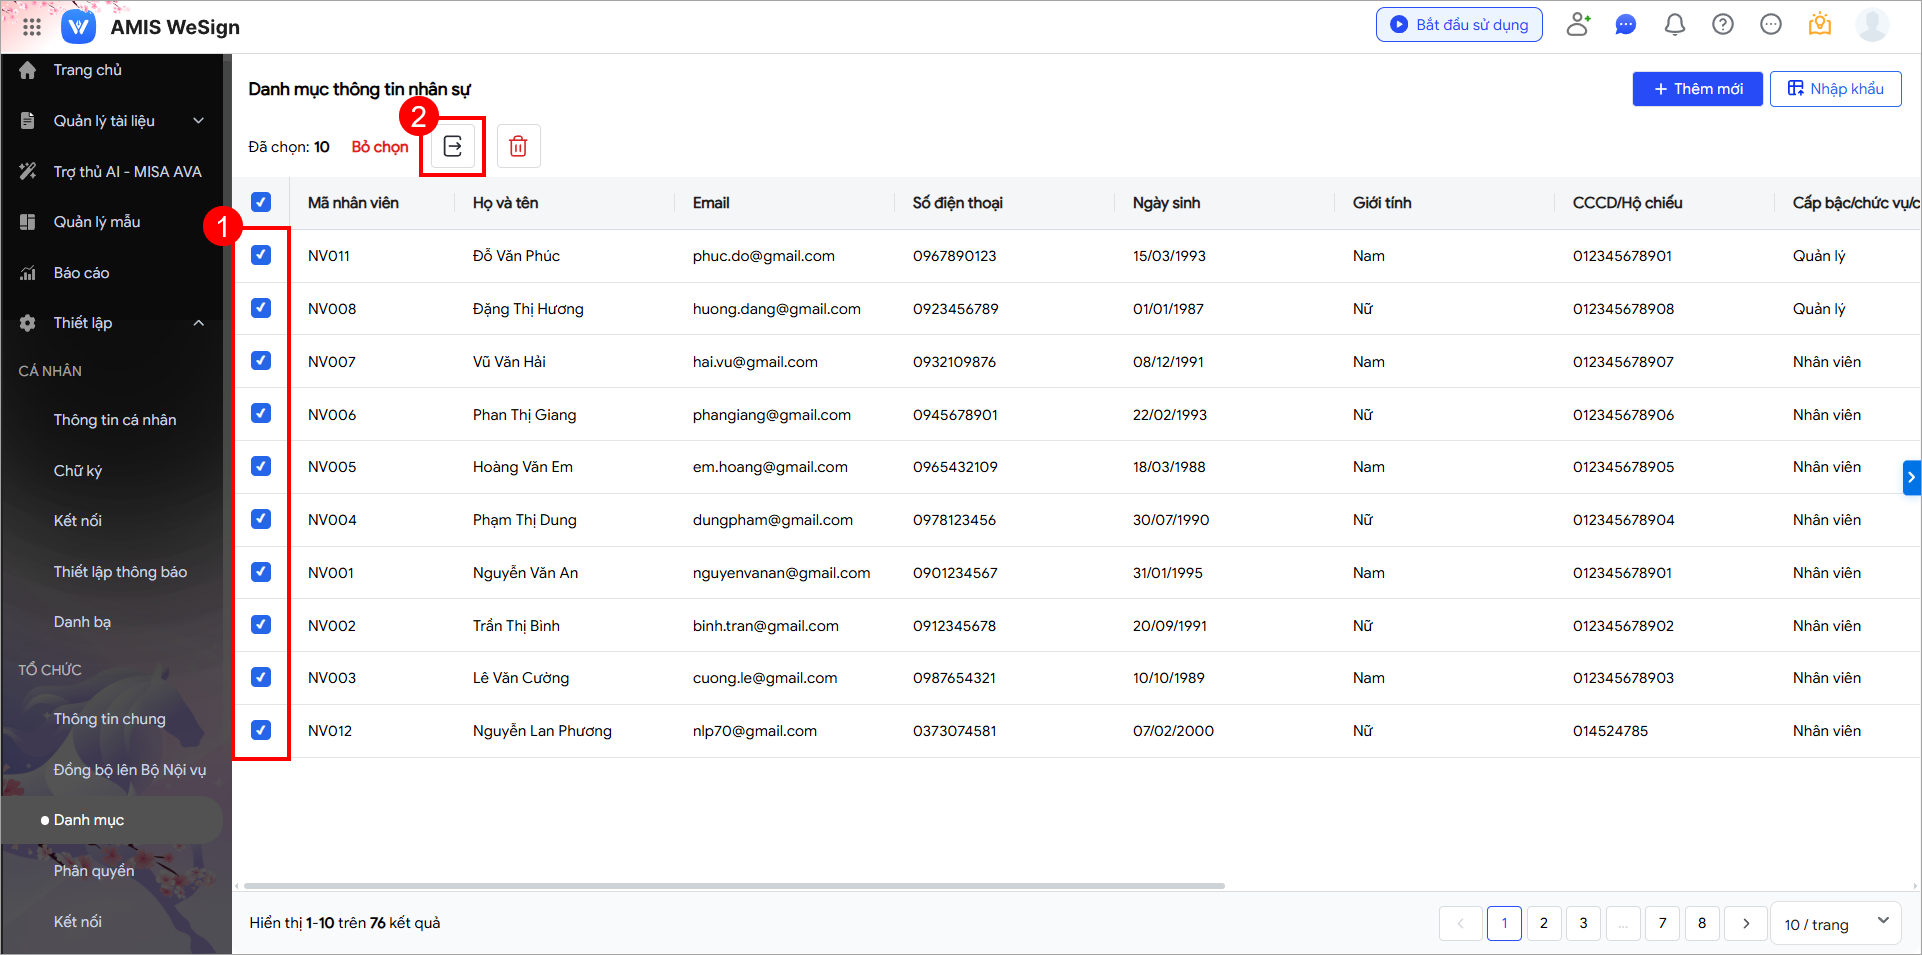Click the Bỏ chọn link
The image size is (1922, 955).
pyautogui.click(x=380, y=147)
